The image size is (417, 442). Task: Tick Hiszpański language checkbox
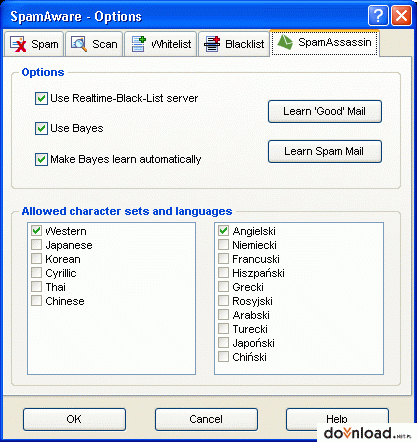[223, 273]
